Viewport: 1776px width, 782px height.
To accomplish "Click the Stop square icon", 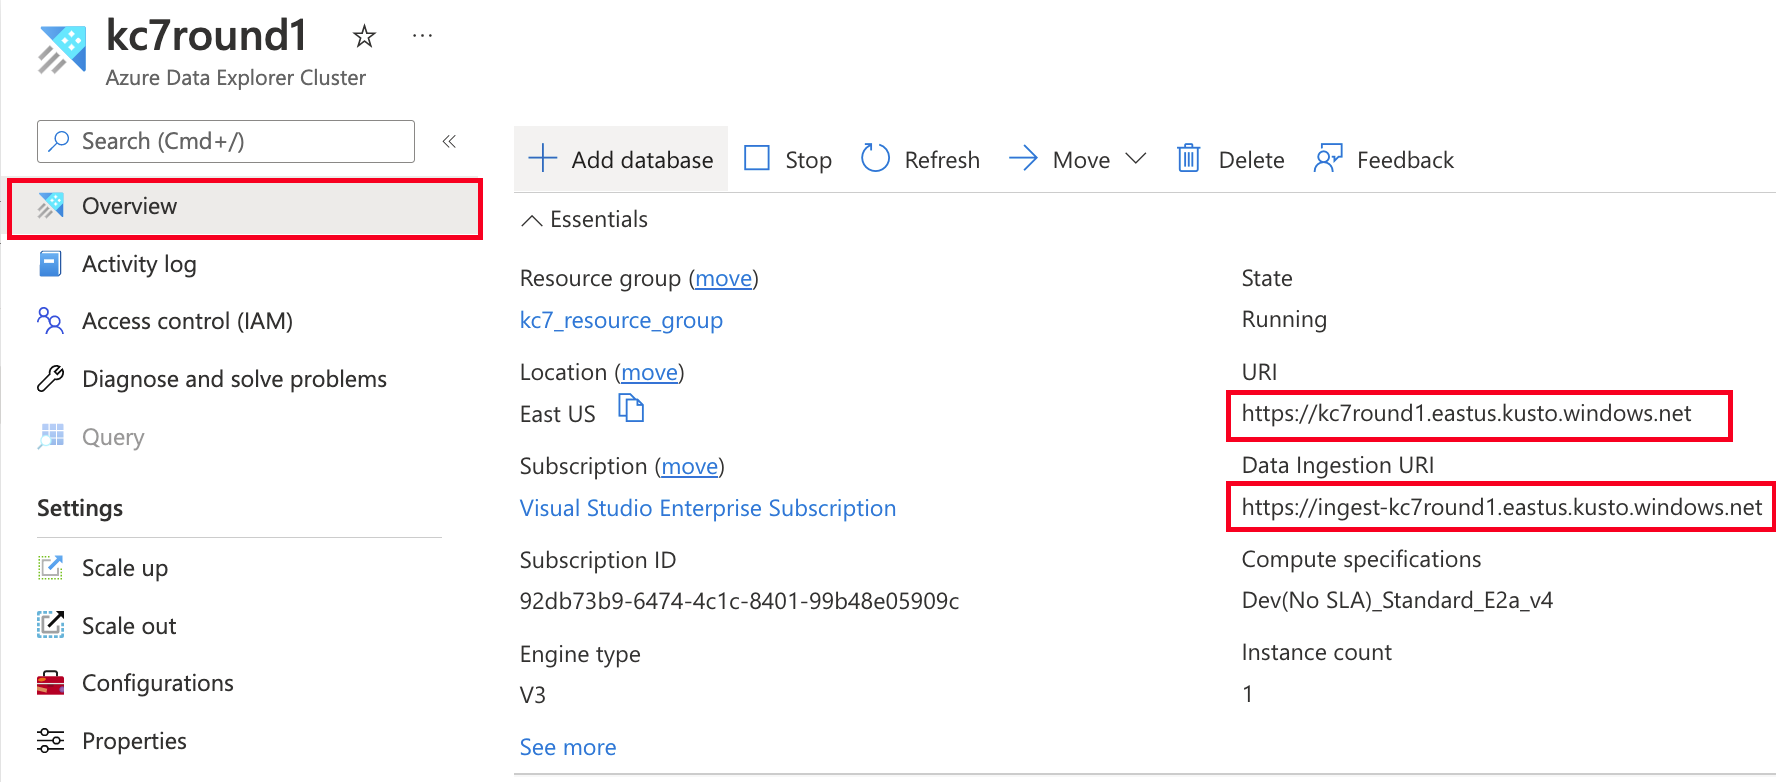I will pyautogui.click(x=757, y=158).
